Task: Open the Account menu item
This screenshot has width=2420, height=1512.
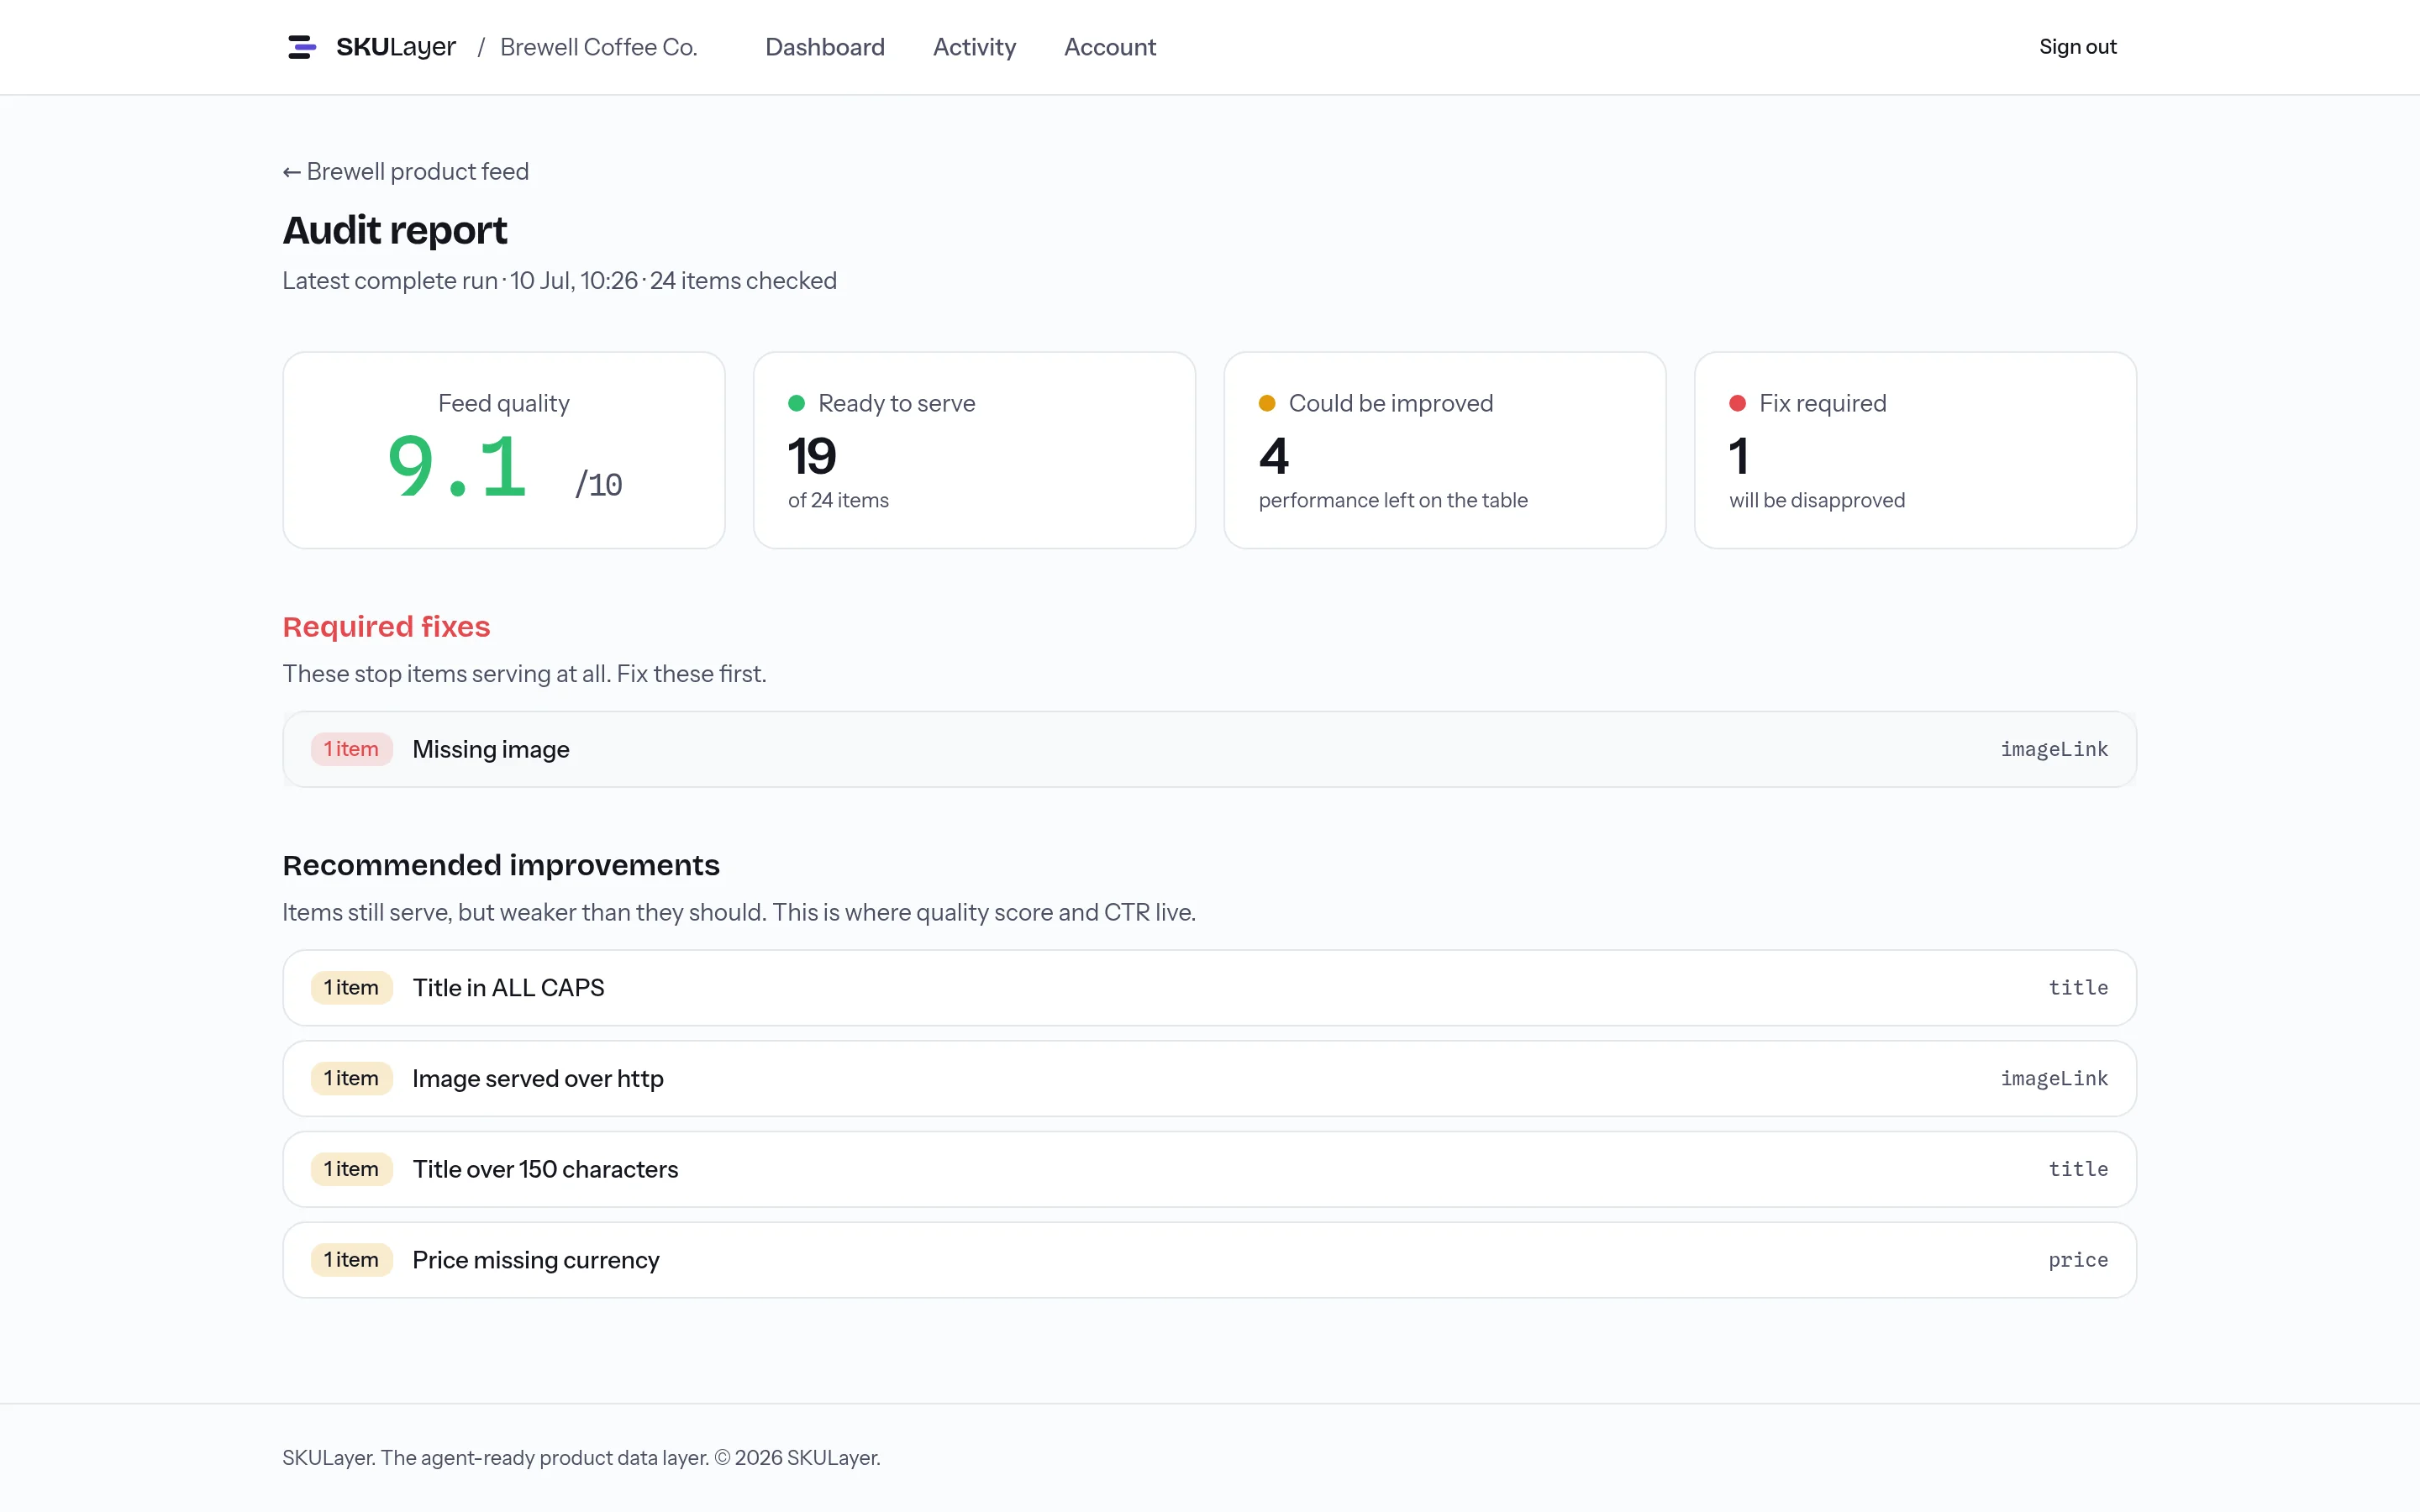Action: tap(1109, 47)
